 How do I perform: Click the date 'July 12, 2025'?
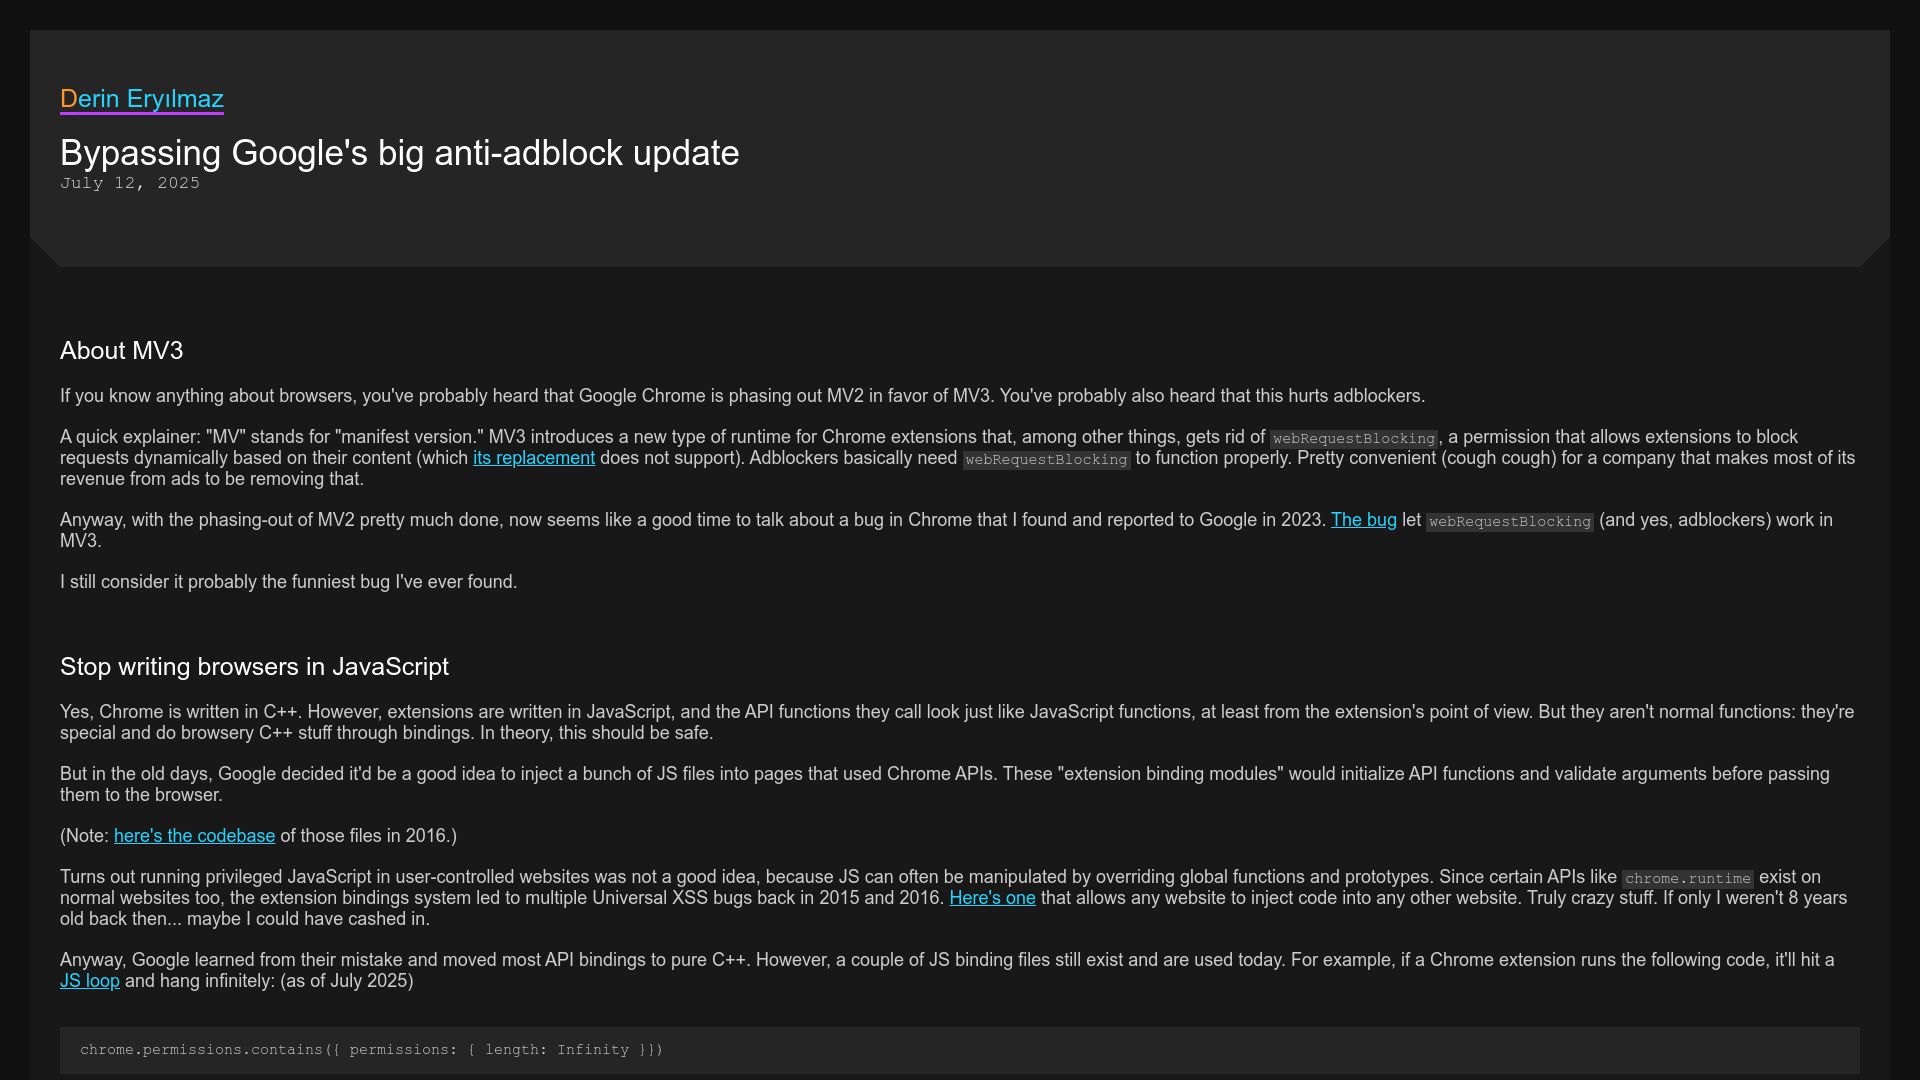130,183
